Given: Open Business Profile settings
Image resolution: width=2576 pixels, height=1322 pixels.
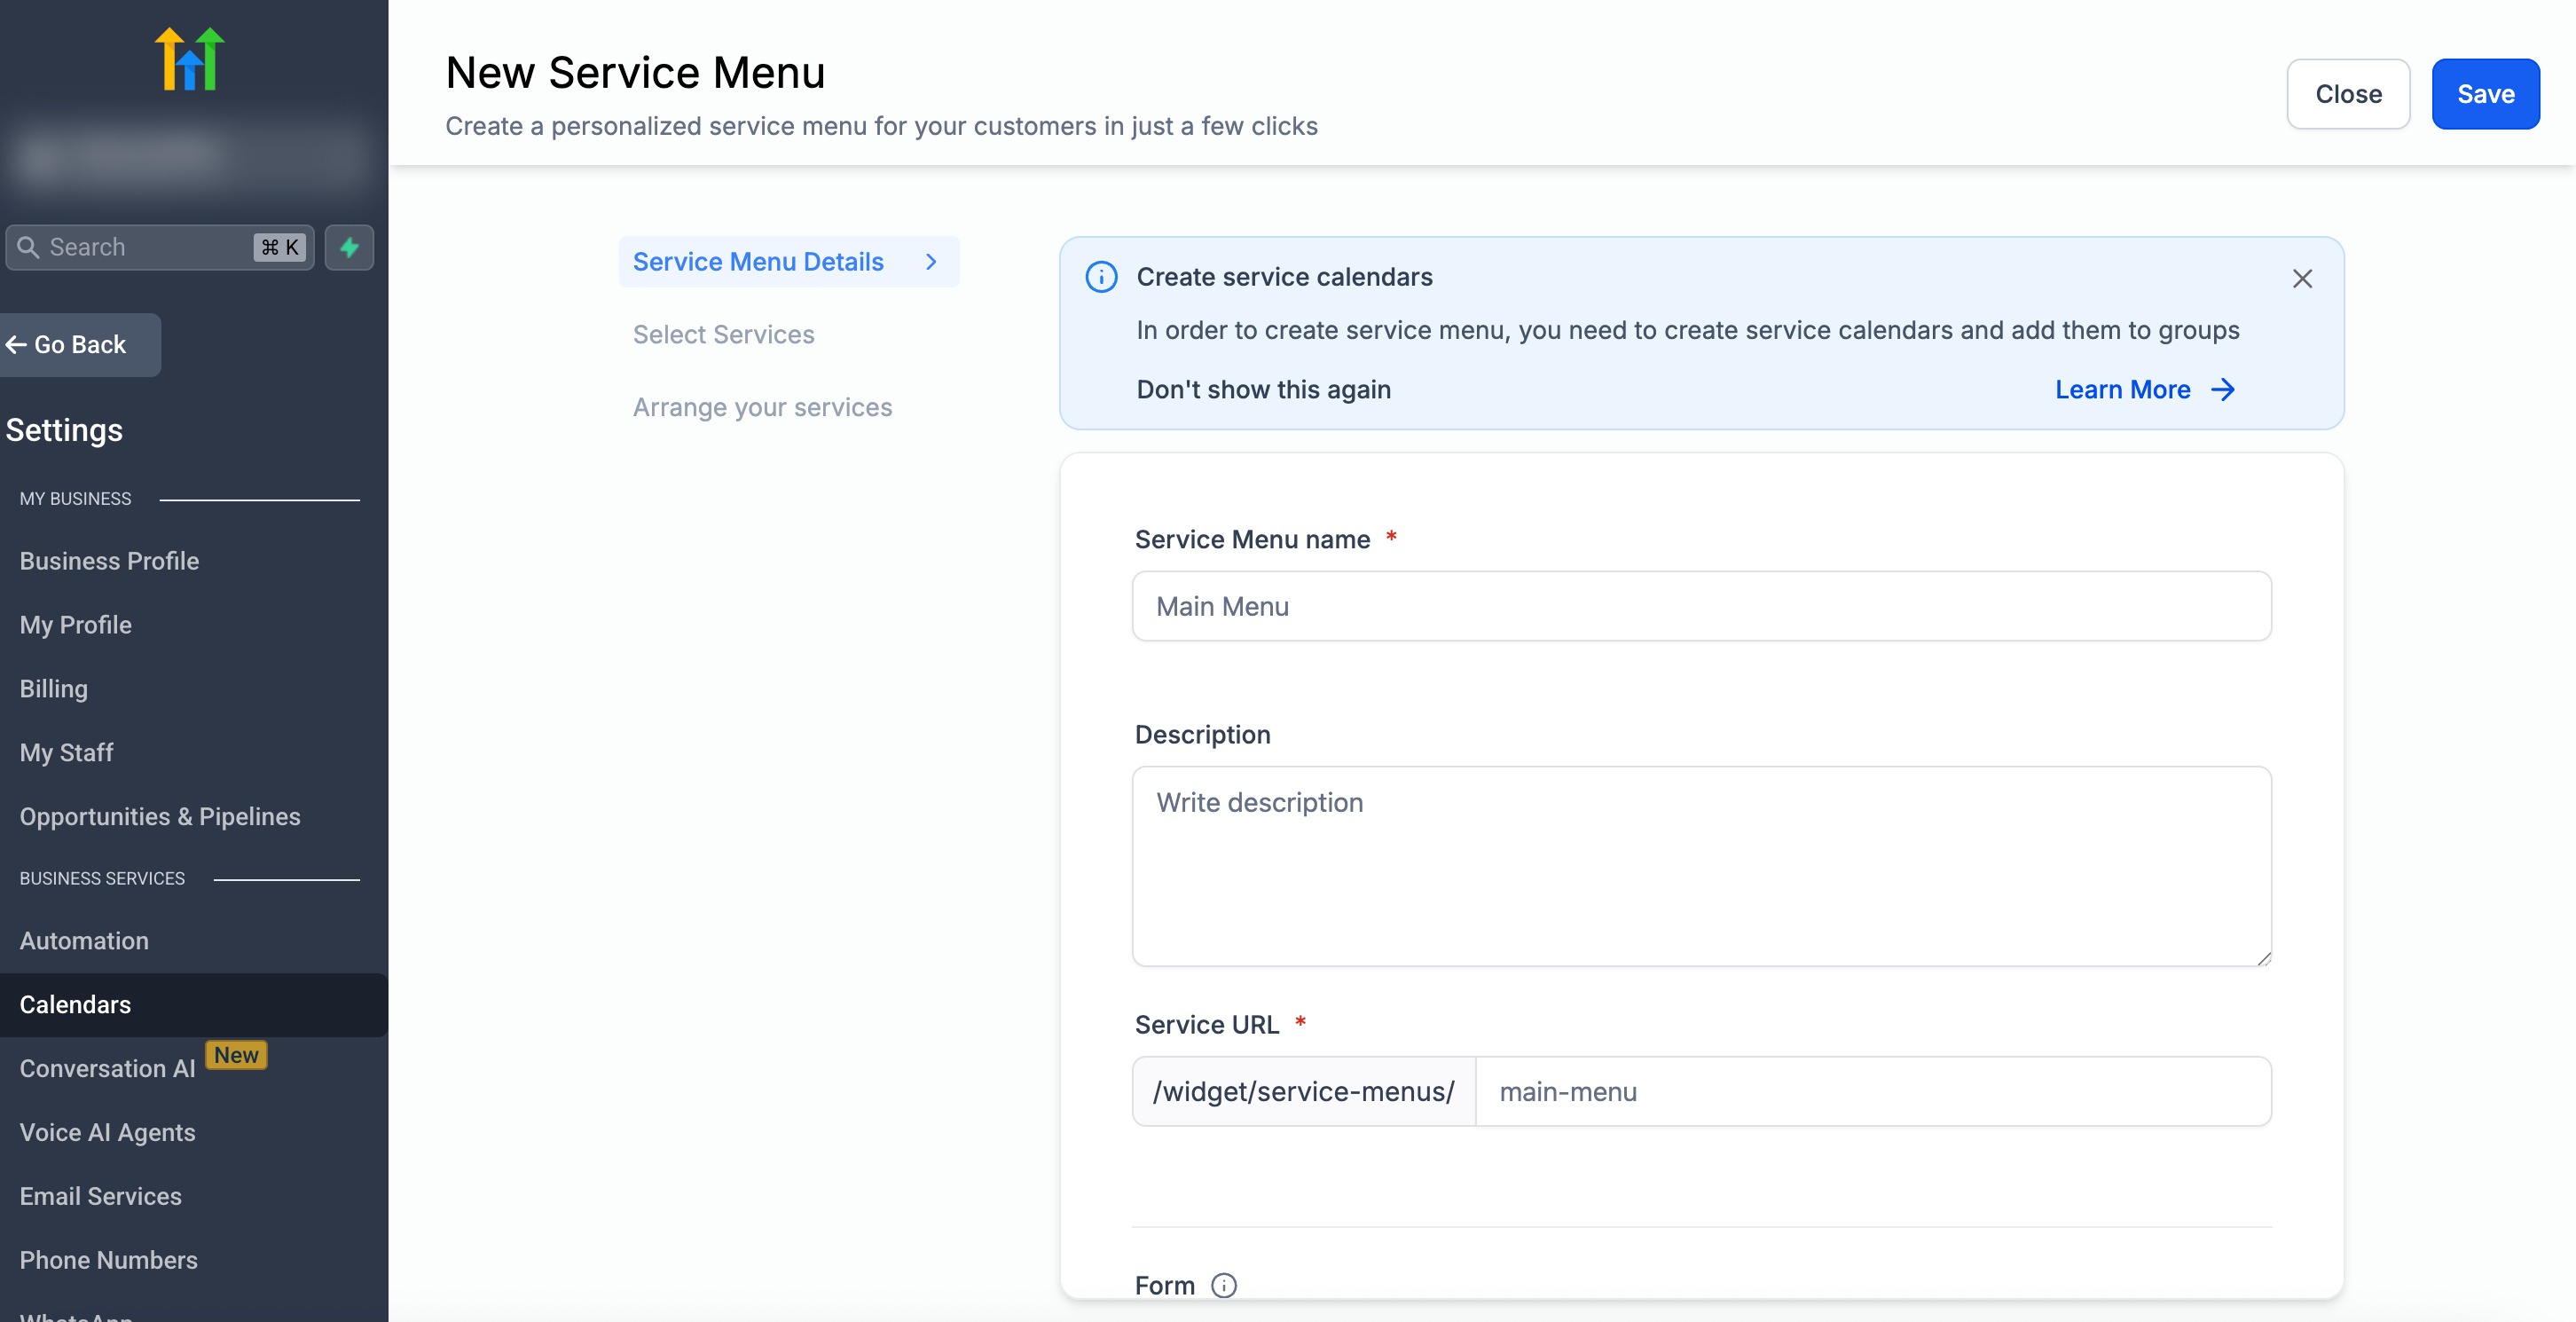Looking at the screenshot, I should 109,561.
